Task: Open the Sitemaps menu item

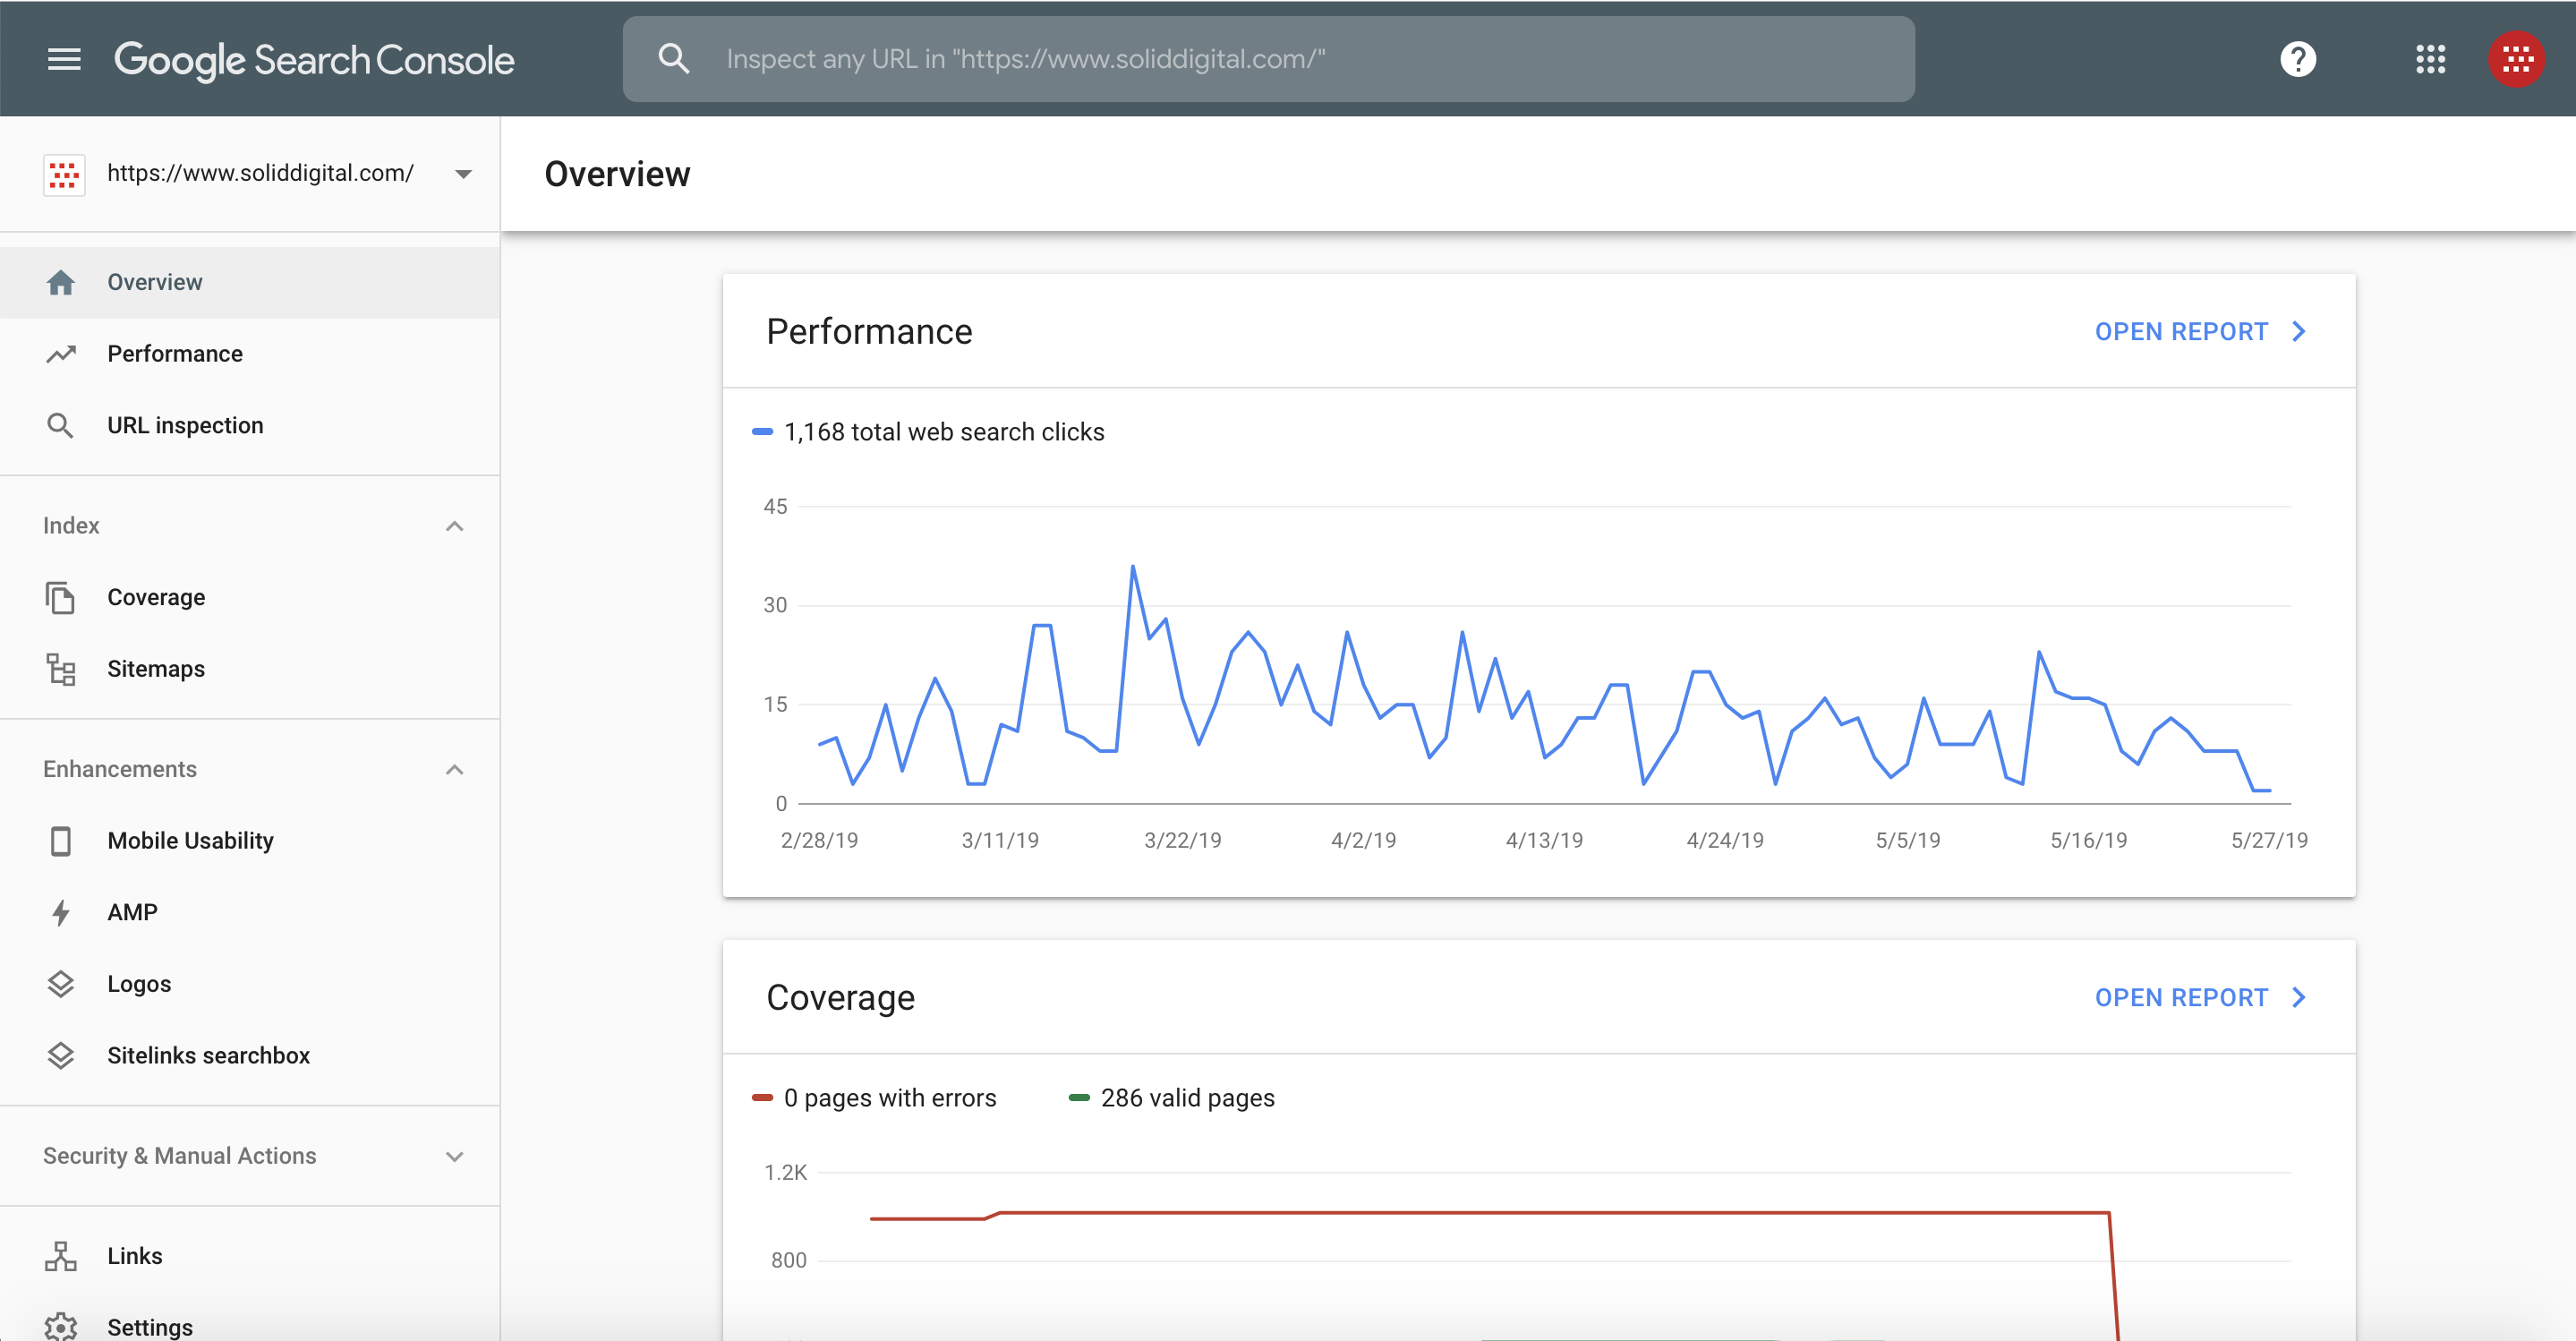Action: [250, 669]
